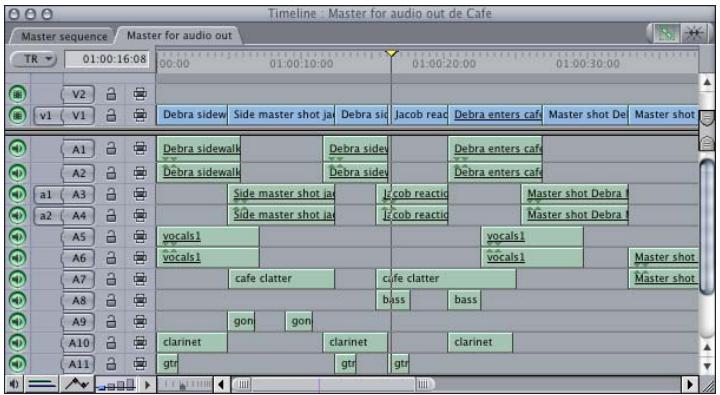Toggle Auto Select on track A3
This screenshot has width=720, height=395.
[x=140, y=194]
